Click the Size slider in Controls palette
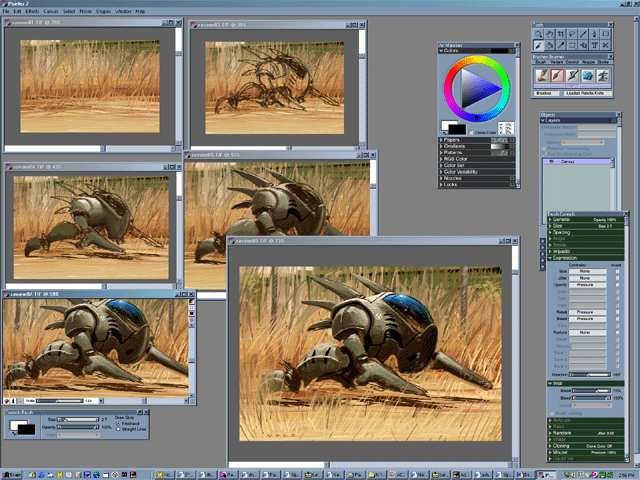 [x=78, y=420]
